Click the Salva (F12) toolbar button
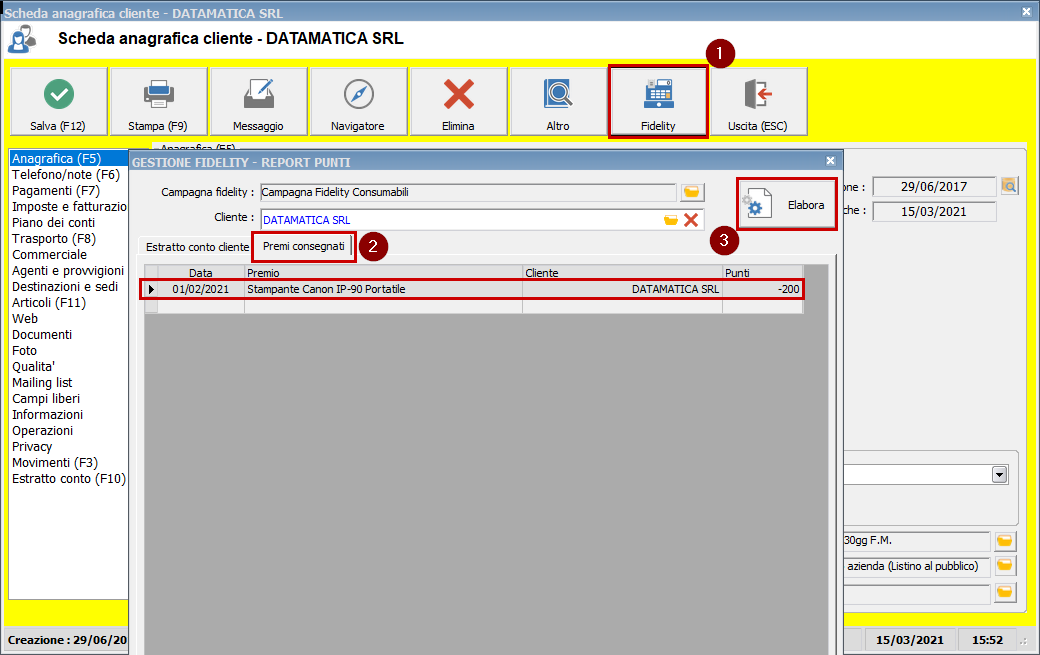 (x=58, y=101)
